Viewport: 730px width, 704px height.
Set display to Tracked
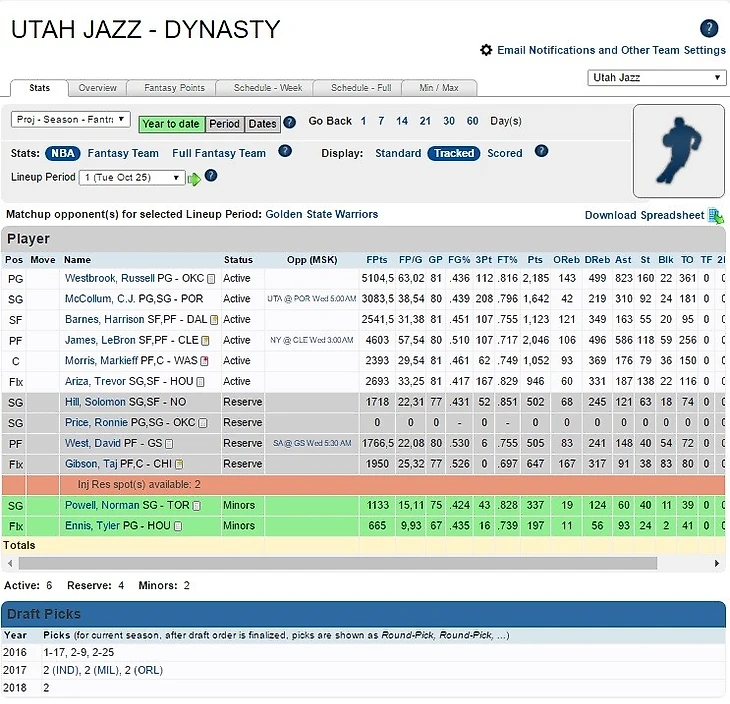pyautogui.click(x=454, y=153)
